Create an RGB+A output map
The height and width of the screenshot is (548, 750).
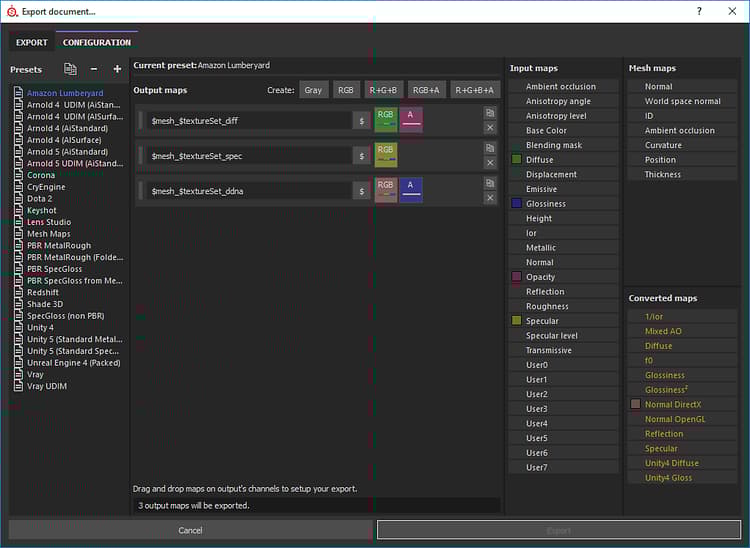click(x=426, y=90)
